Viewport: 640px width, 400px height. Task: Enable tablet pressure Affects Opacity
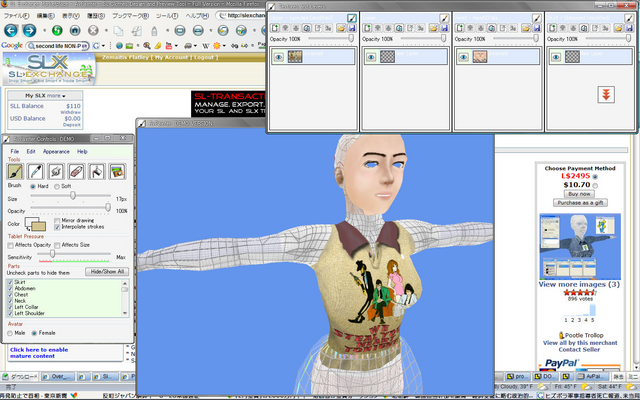(10, 245)
